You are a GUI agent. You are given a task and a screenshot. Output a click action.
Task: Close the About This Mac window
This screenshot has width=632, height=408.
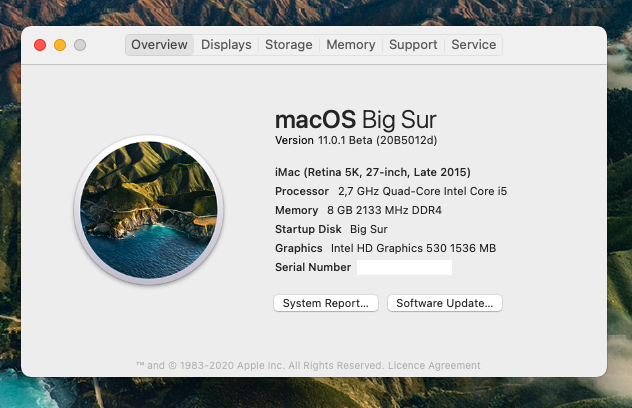click(x=40, y=45)
